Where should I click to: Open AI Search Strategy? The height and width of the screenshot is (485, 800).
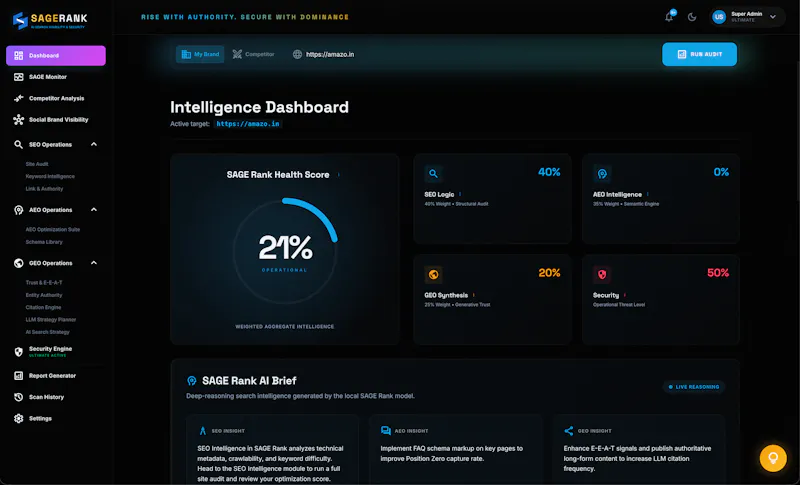[47, 332]
